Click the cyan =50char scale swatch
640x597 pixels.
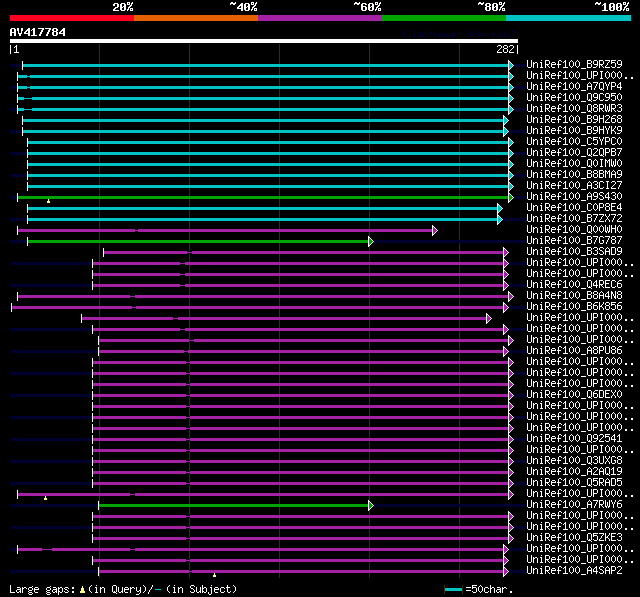pos(453,589)
